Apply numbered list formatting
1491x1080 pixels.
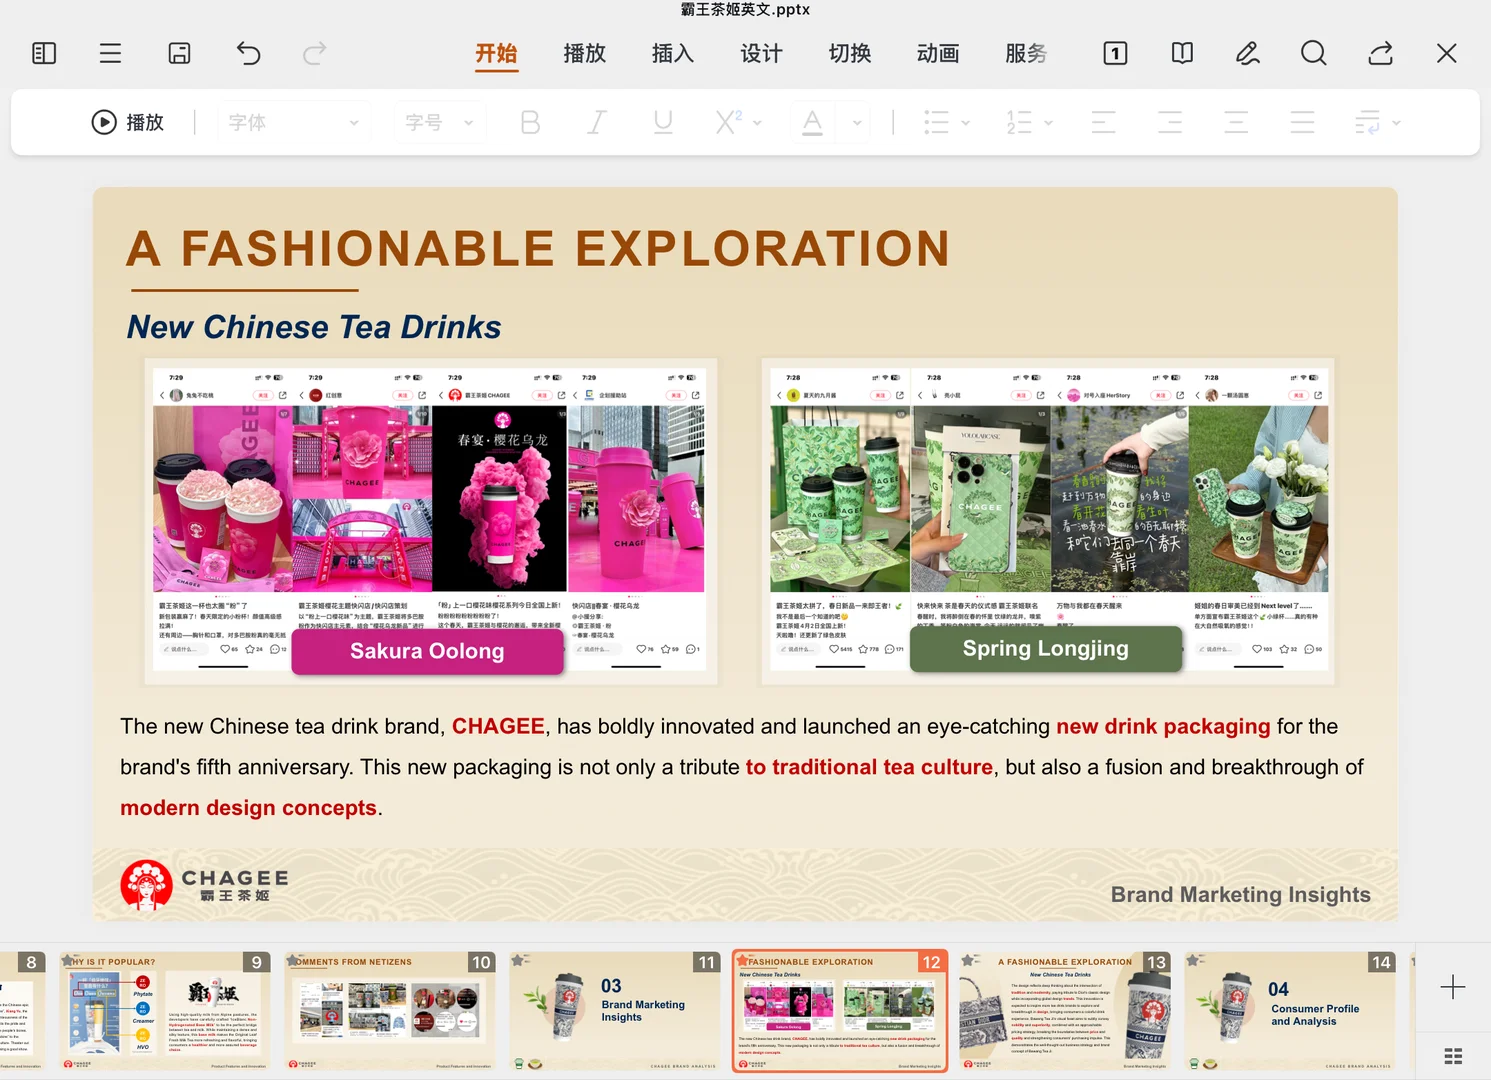(1019, 122)
